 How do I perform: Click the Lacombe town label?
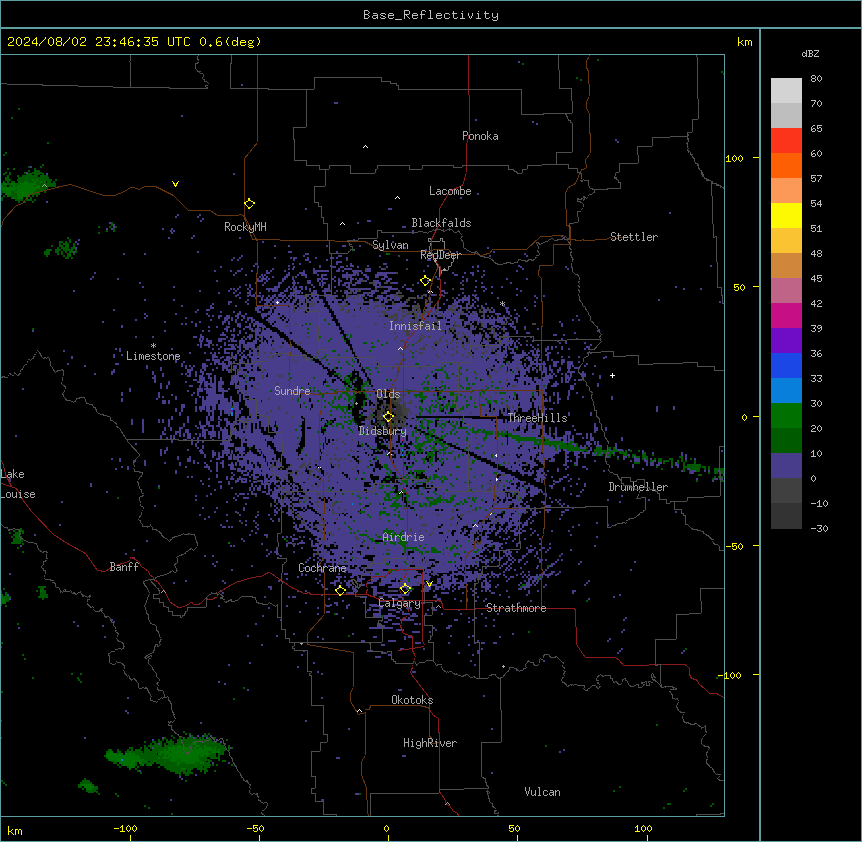pos(450,191)
